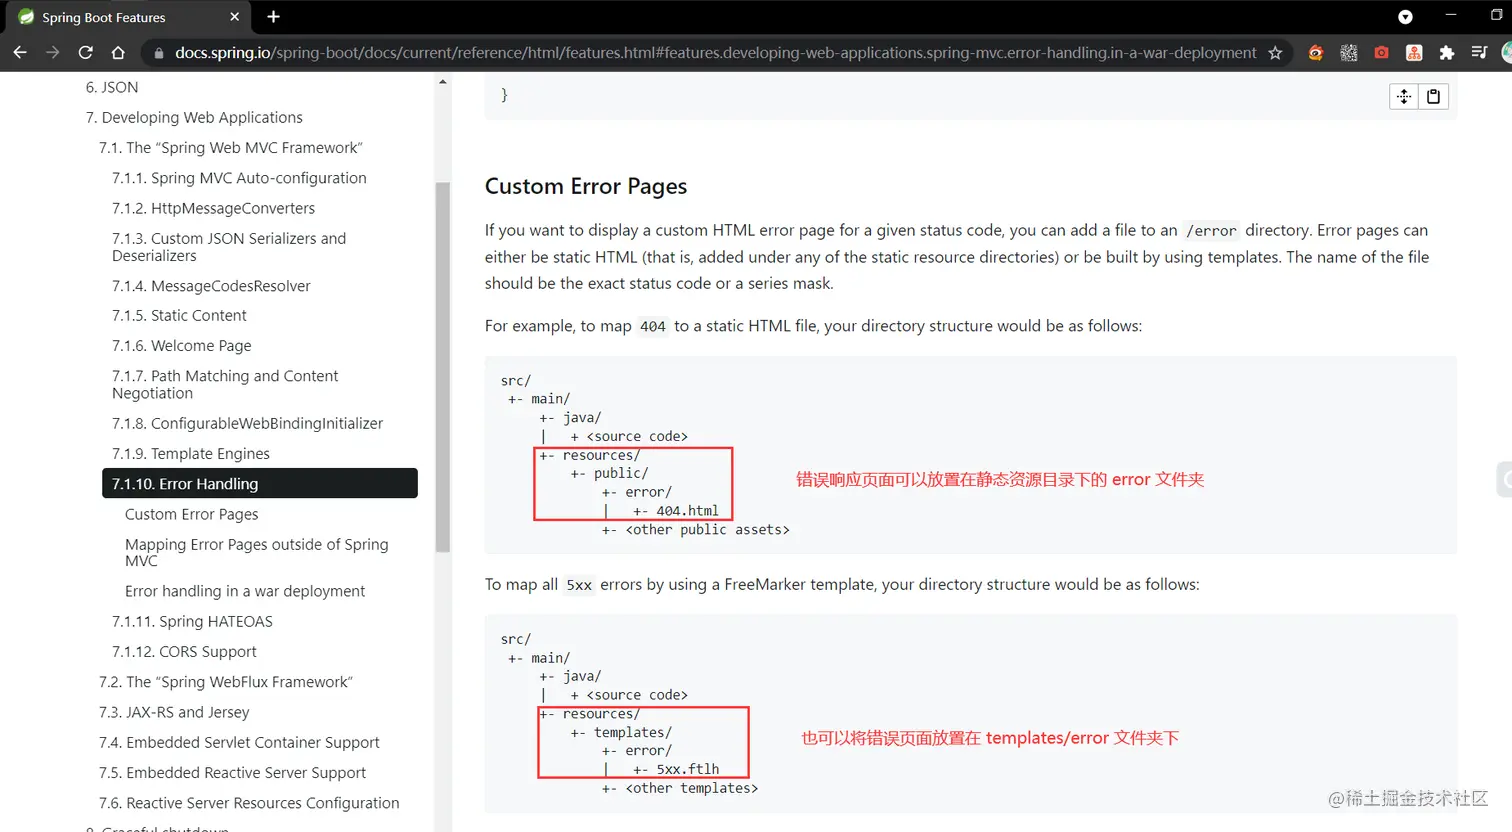Open the tab search dropdown in title bar

(1405, 17)
